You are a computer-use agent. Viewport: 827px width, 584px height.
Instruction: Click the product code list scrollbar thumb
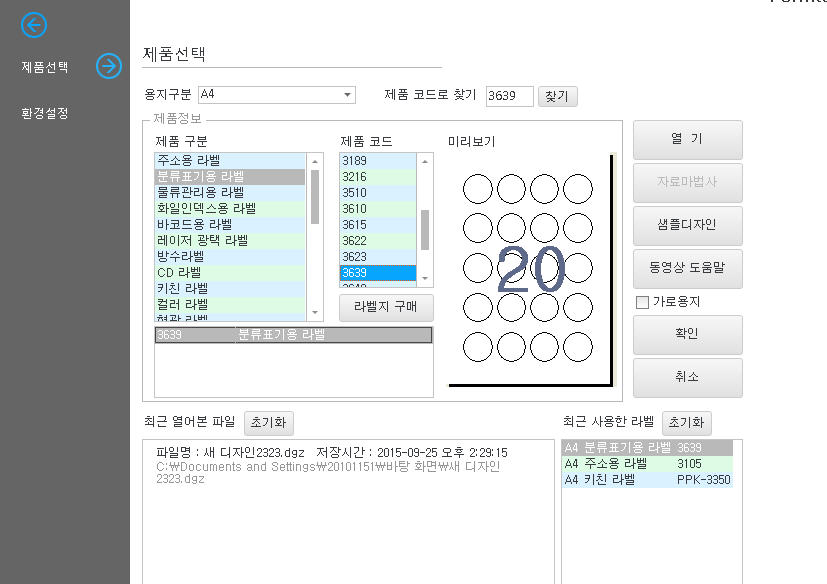[x=425, y=229]
